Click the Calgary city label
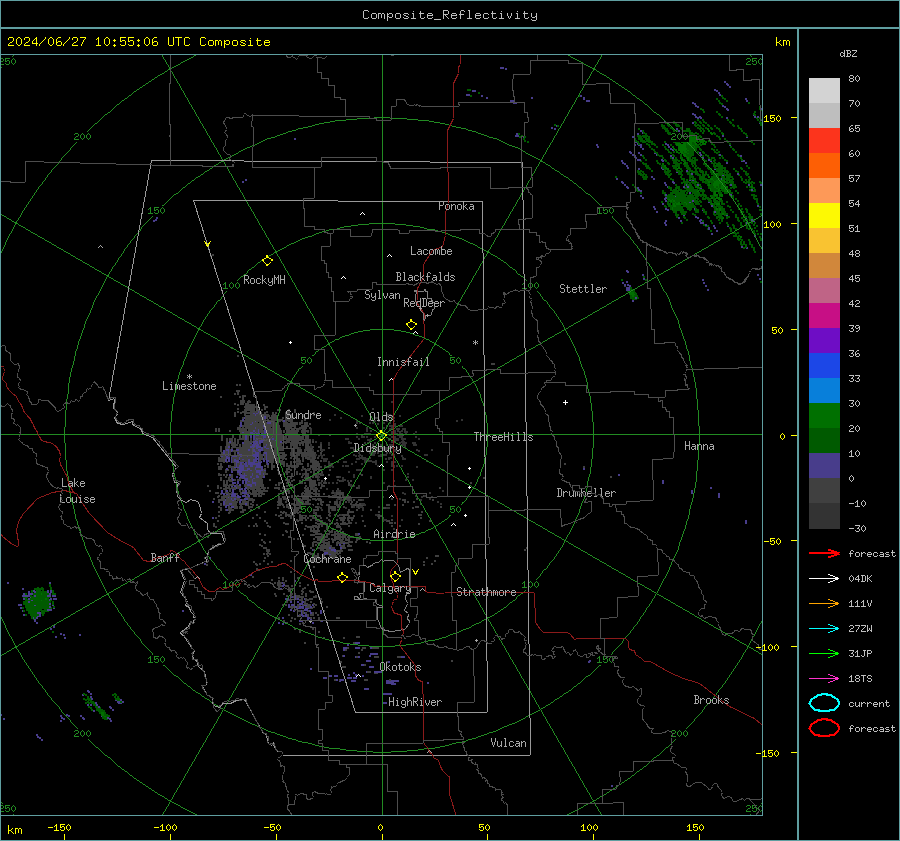This screenshot has width=900, height=841. [x=390, y=588]
